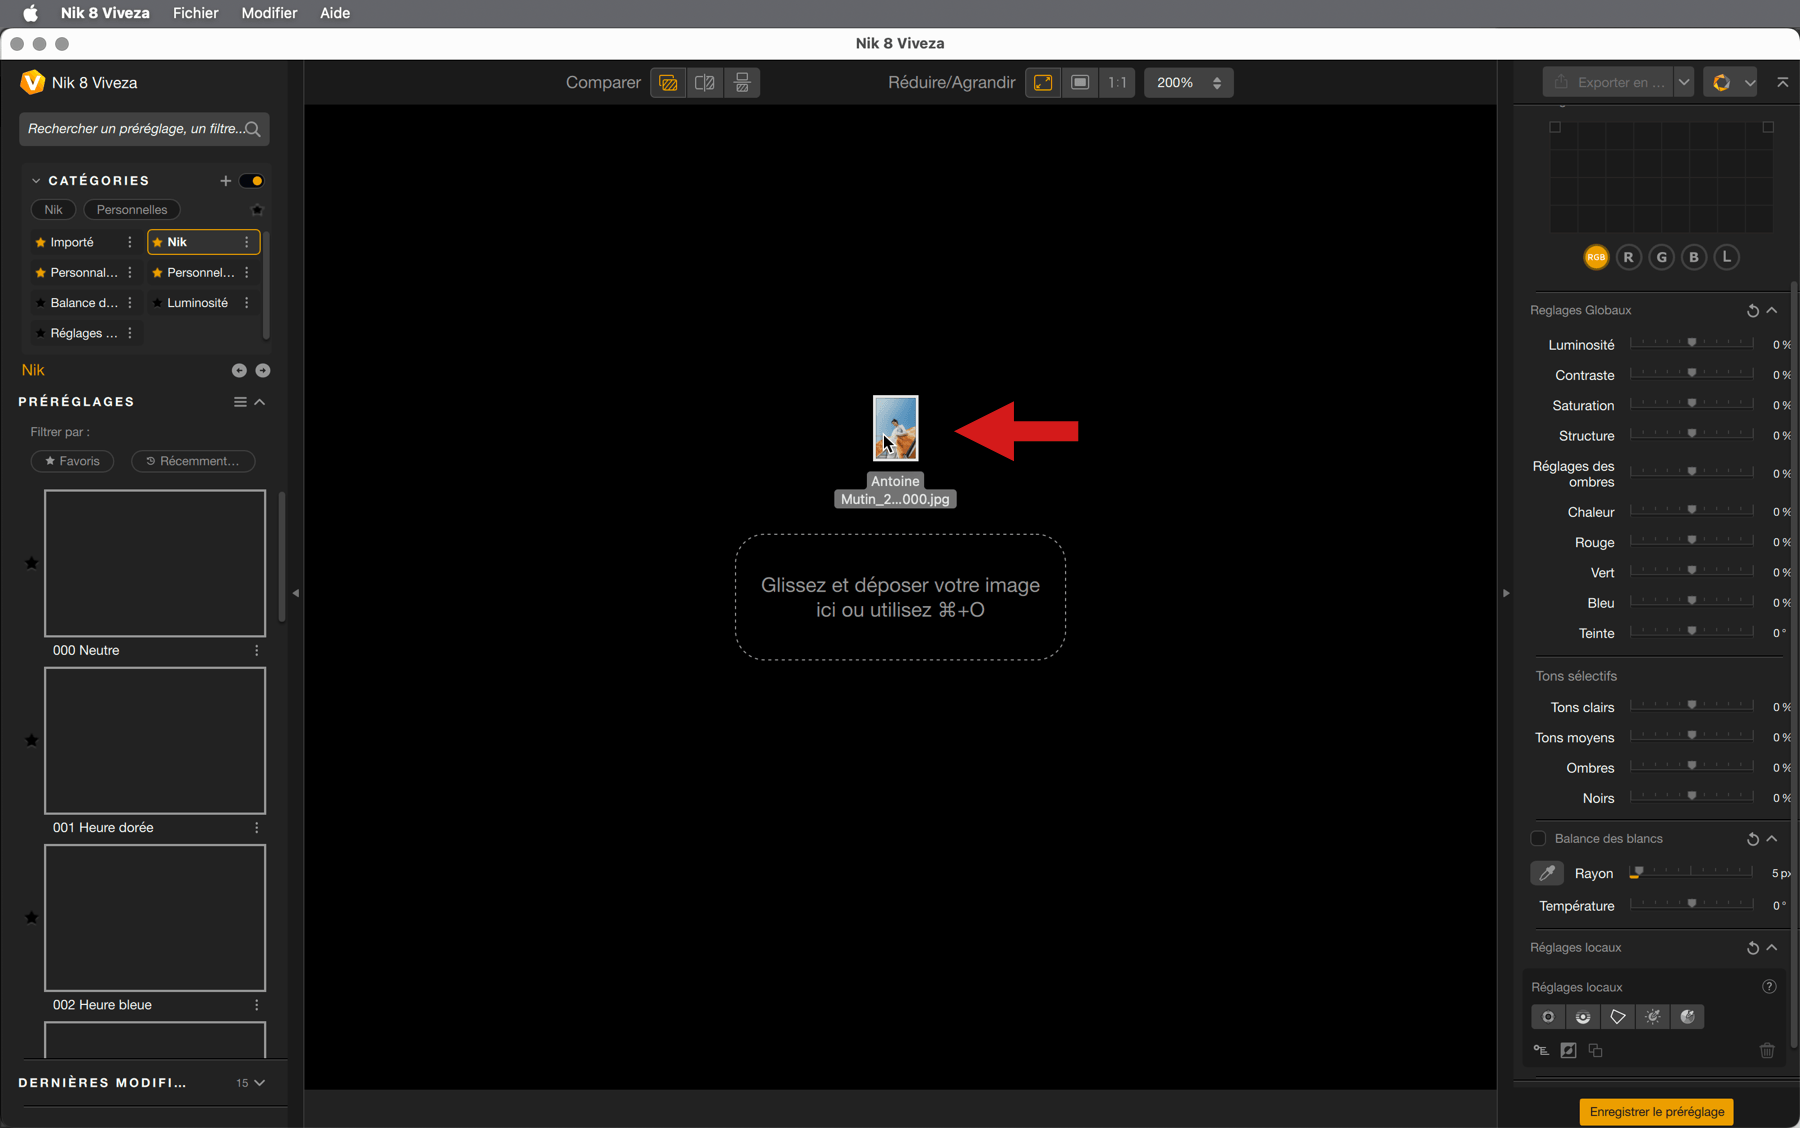
Task: Collapse the Réglages locaux section chevron
Action: tap(1772, 948)
